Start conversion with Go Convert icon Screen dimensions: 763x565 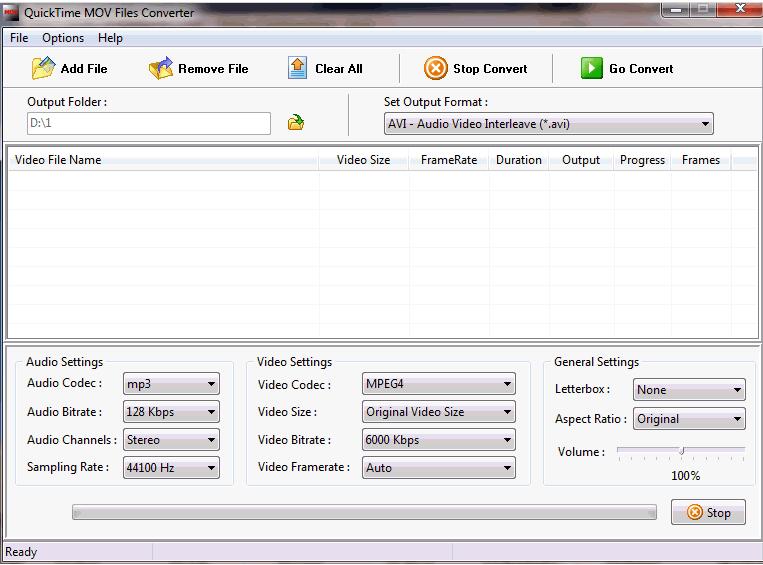[592, 68]
